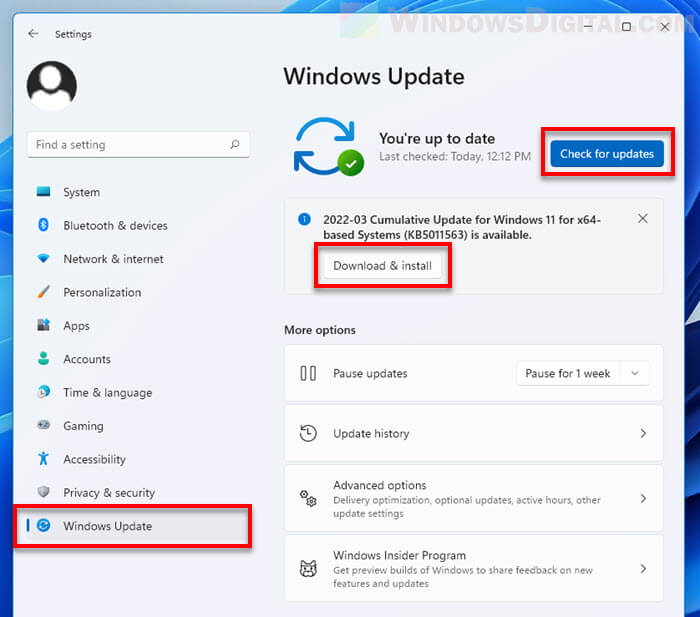Click the Settings title text

click(x=73, y=34)
